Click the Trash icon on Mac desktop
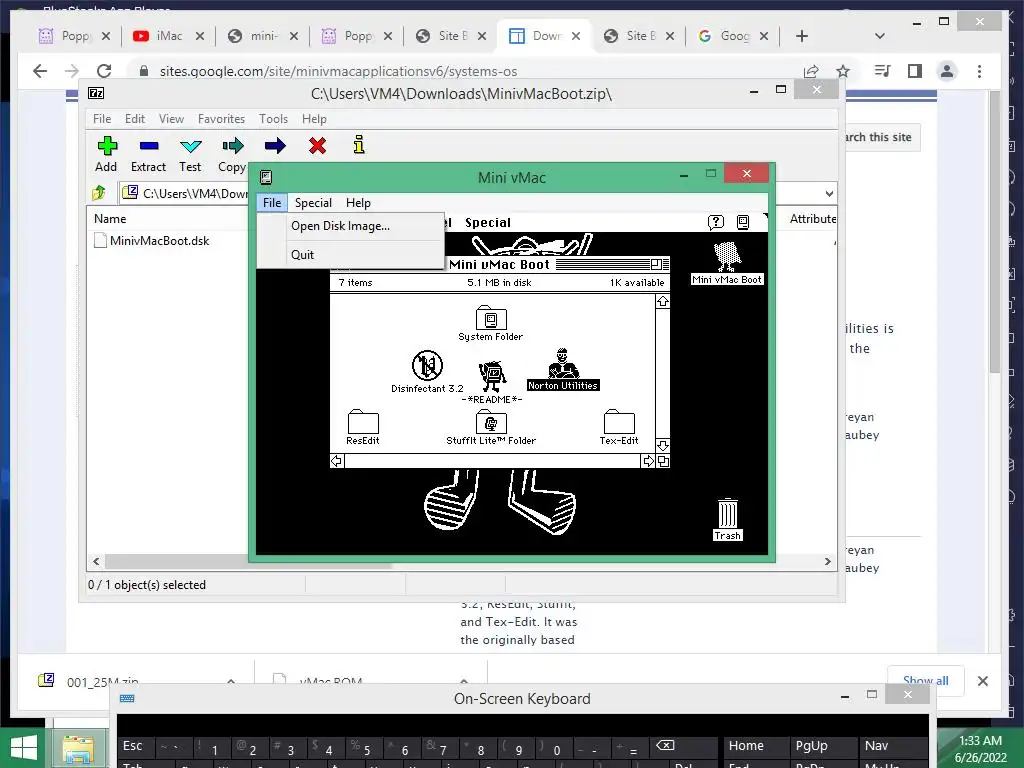 pyautogui.click(x=728, y=519)
